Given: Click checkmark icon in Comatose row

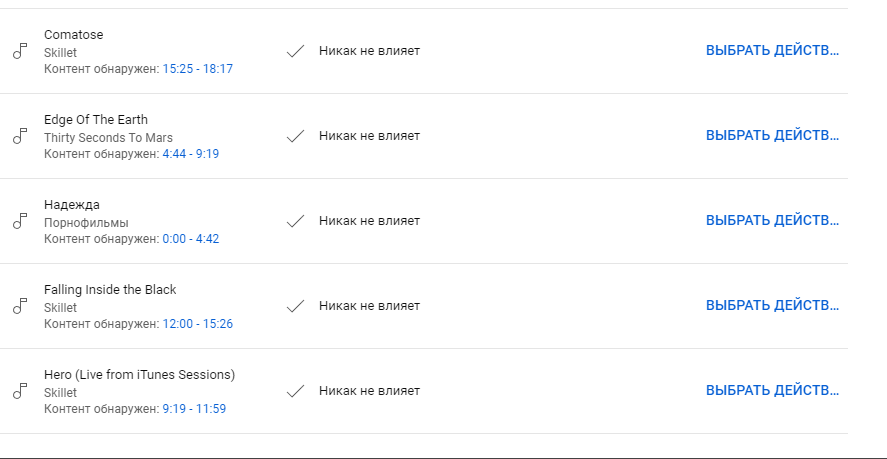Looking at the screenshot, I should tap(295, 51).
